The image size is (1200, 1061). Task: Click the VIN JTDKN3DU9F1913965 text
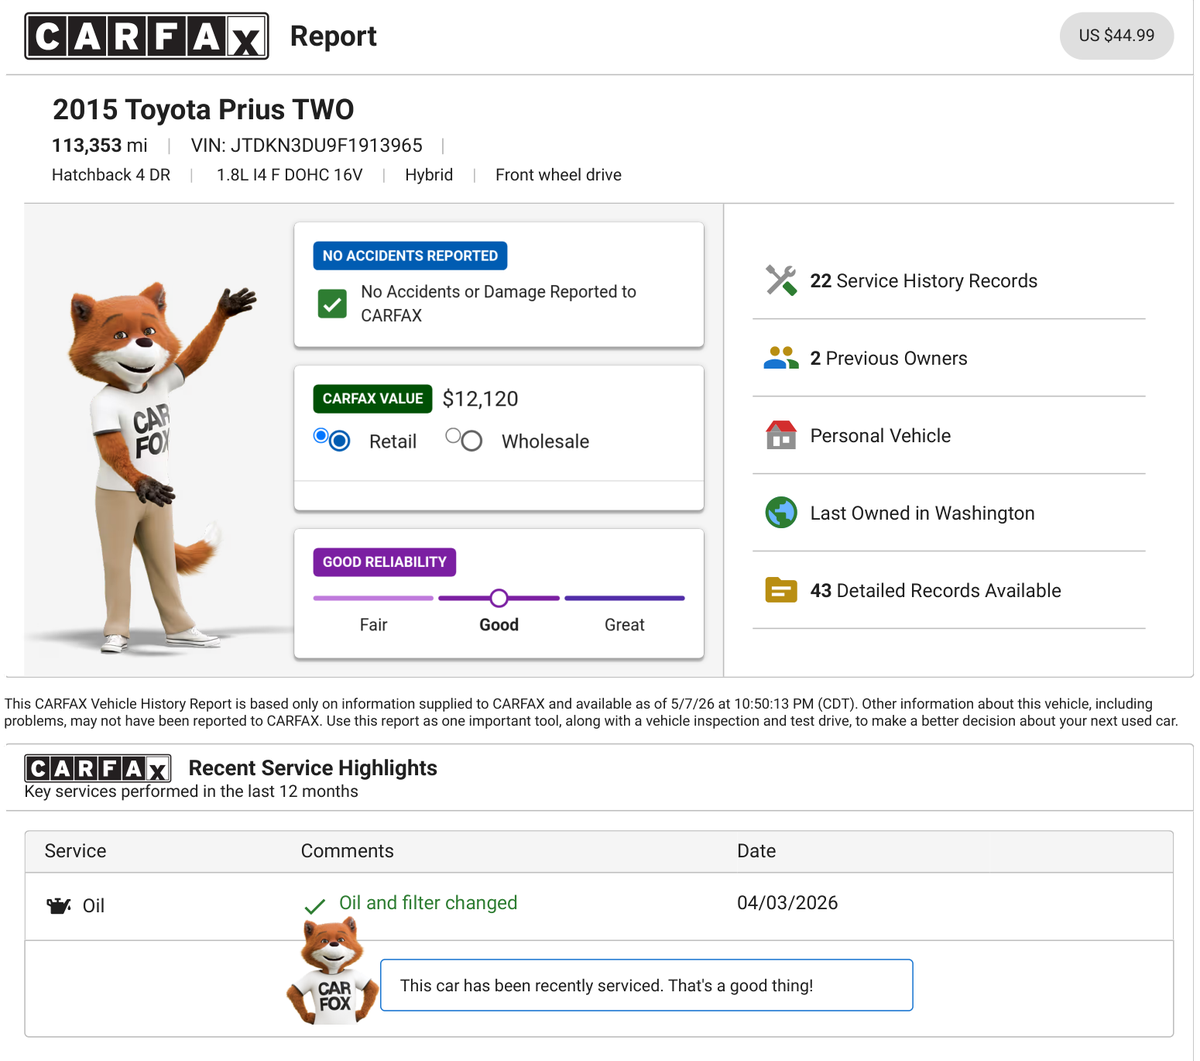tap(307, 146)
